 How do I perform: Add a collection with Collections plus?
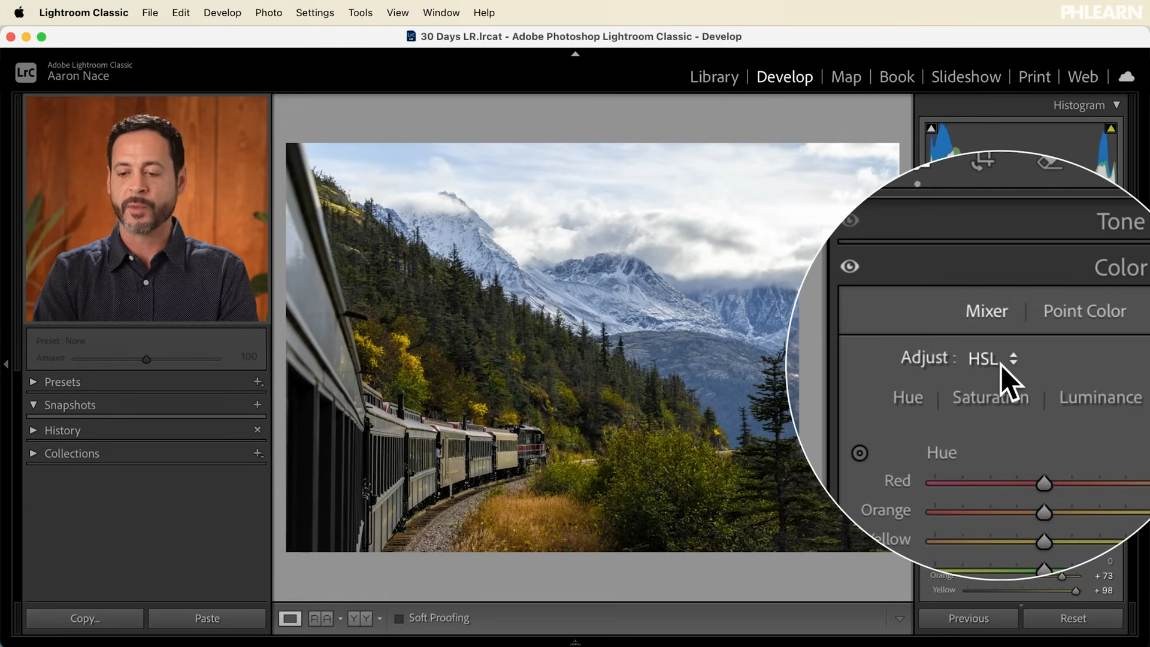tap(257, 453)
